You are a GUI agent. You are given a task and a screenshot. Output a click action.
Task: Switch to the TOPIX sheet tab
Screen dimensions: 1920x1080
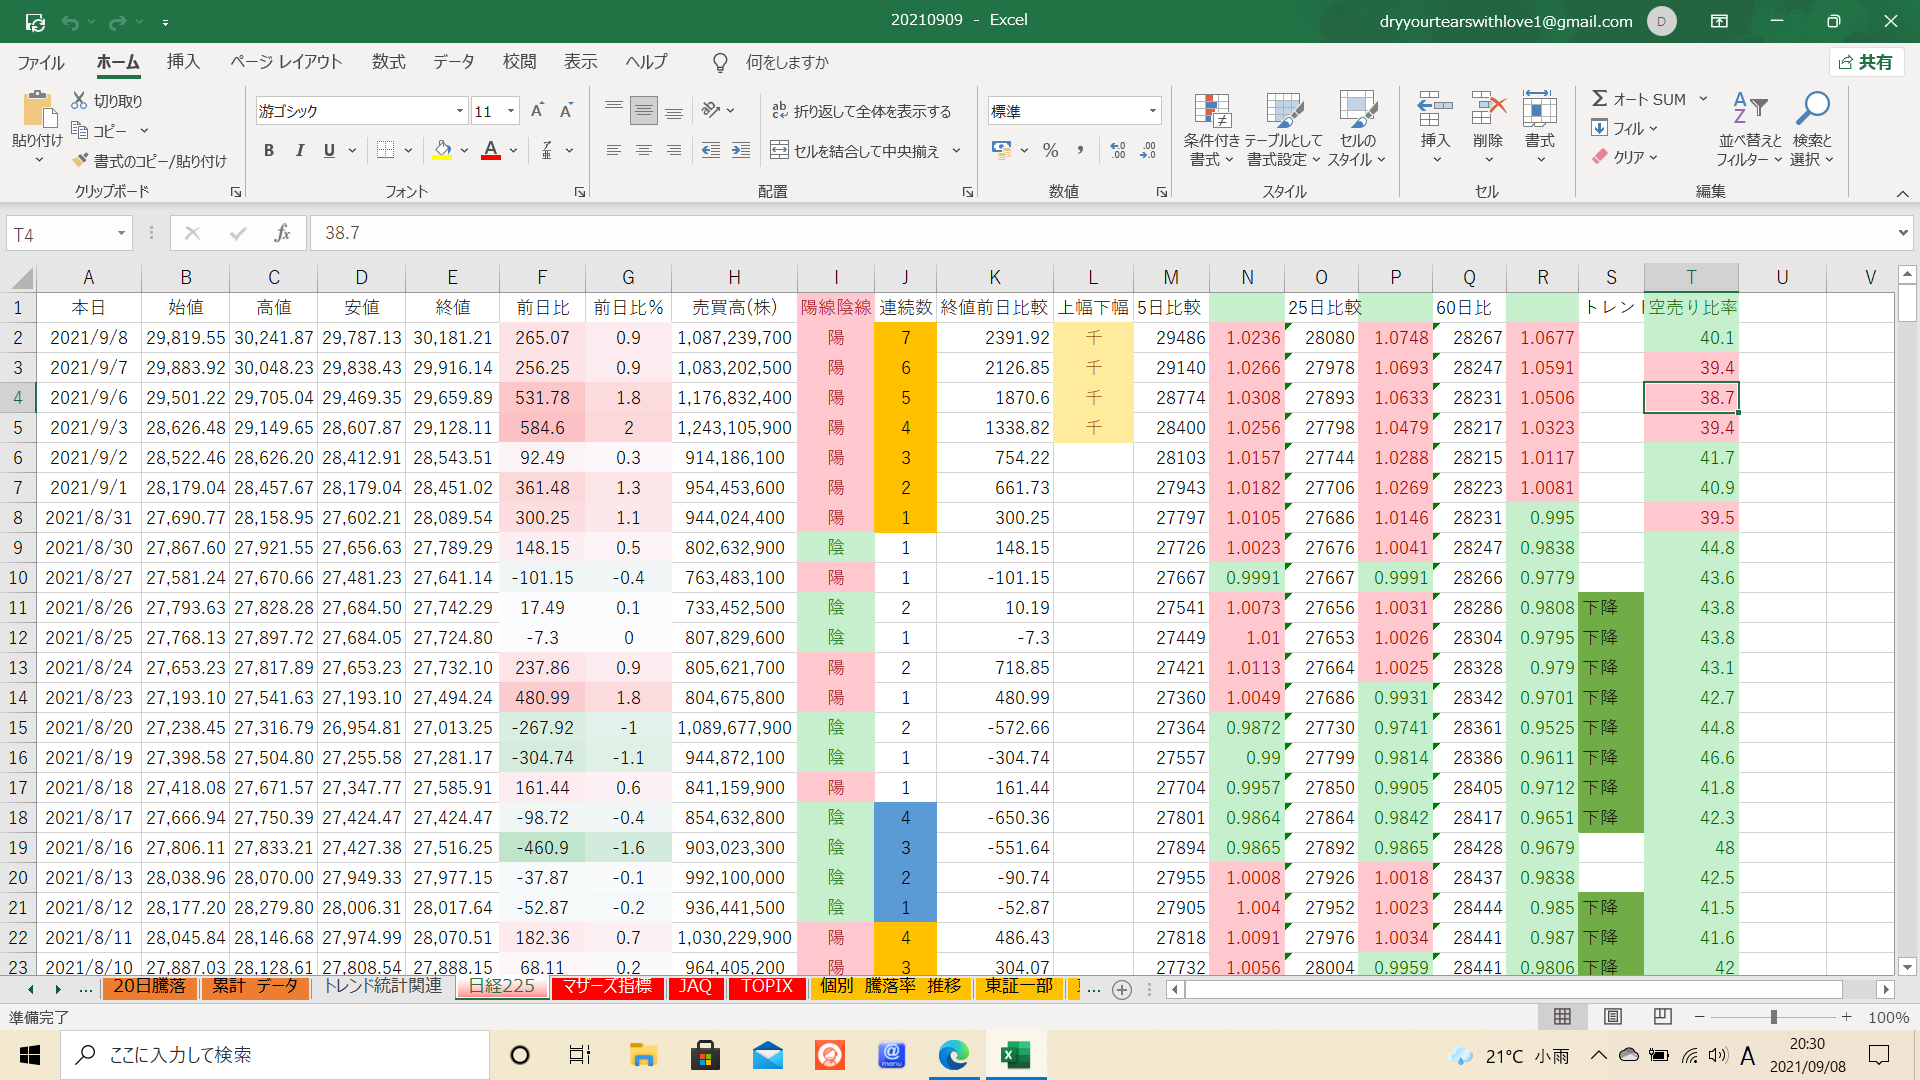(x=766, y=987)
